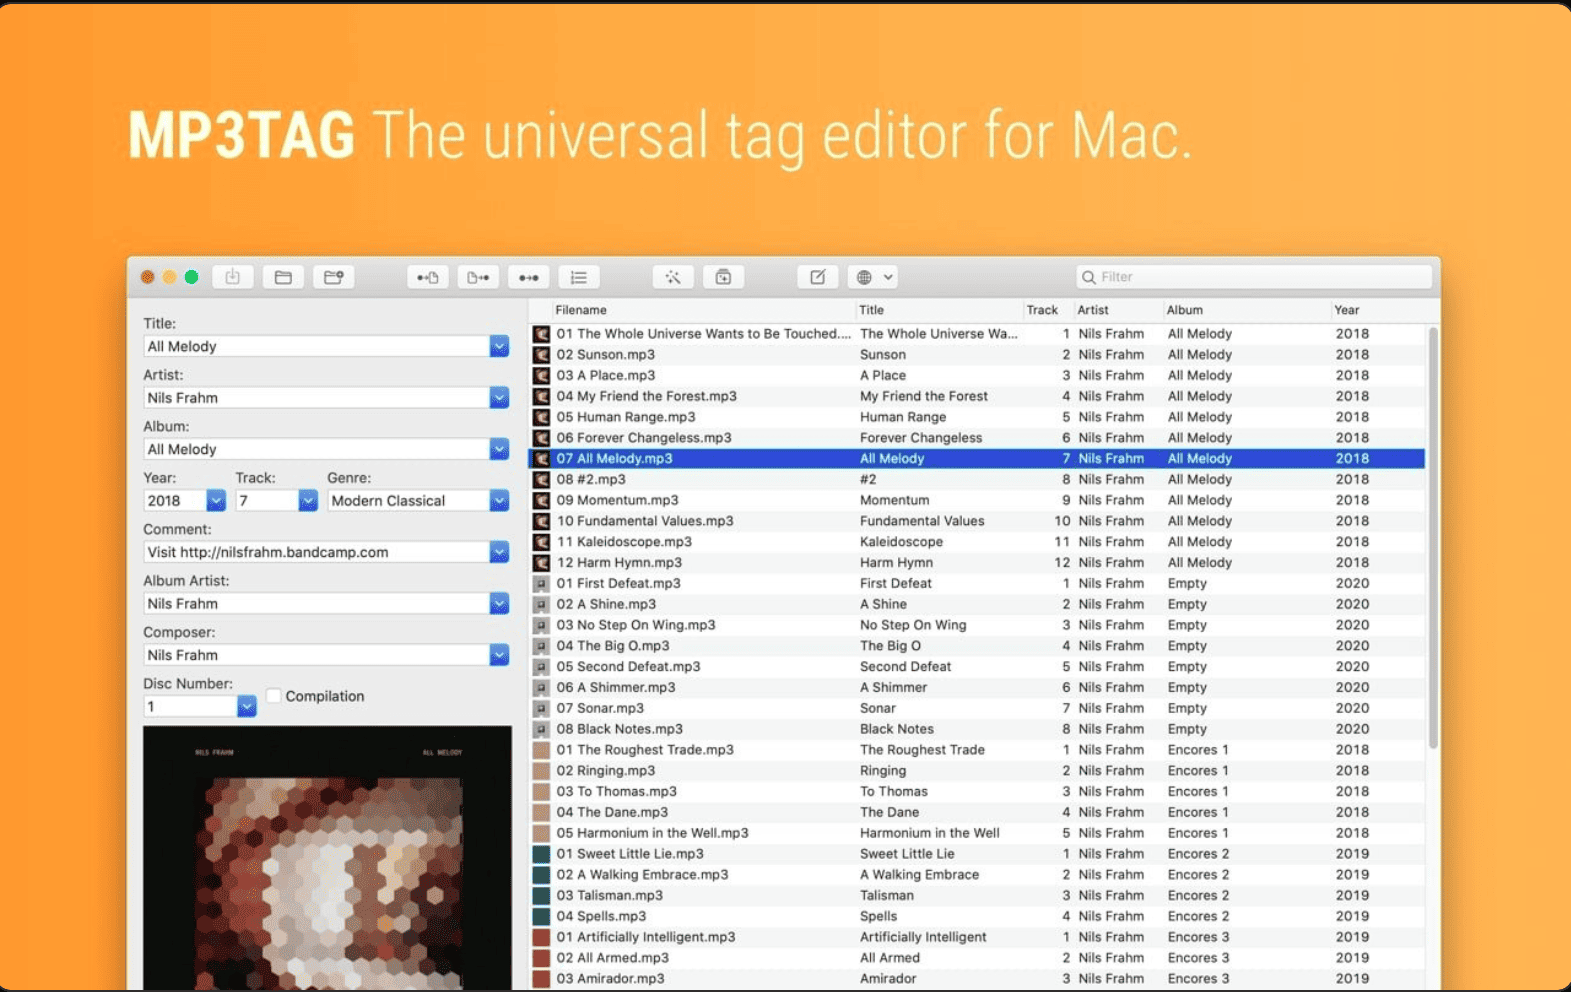
Task: Click the All Melody album cover artwork
Action: click(x=327, y=858)
